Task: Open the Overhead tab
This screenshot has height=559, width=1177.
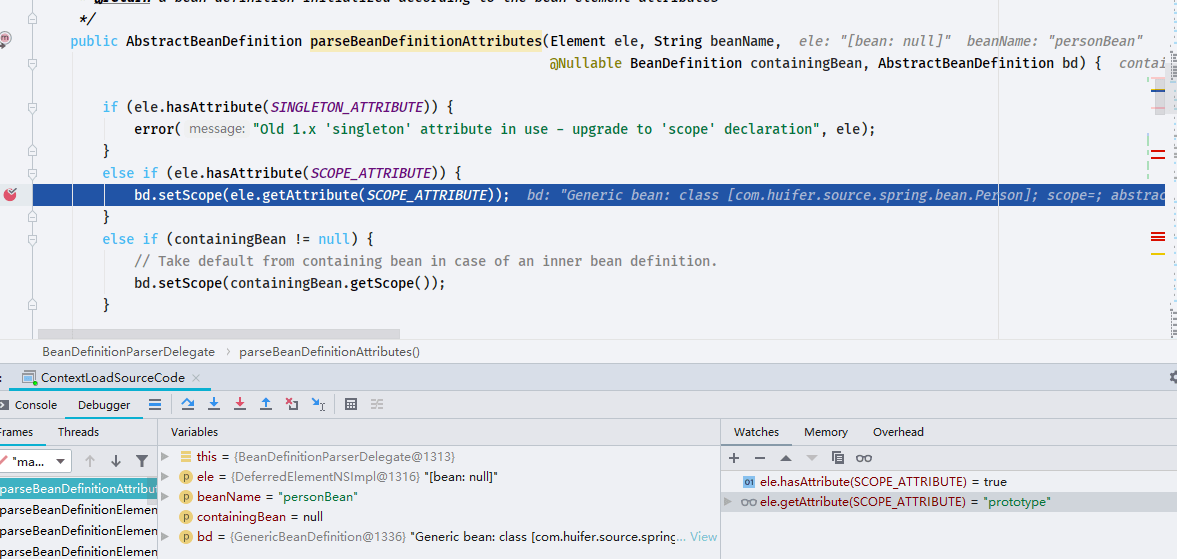Action: tap(898, 432)
